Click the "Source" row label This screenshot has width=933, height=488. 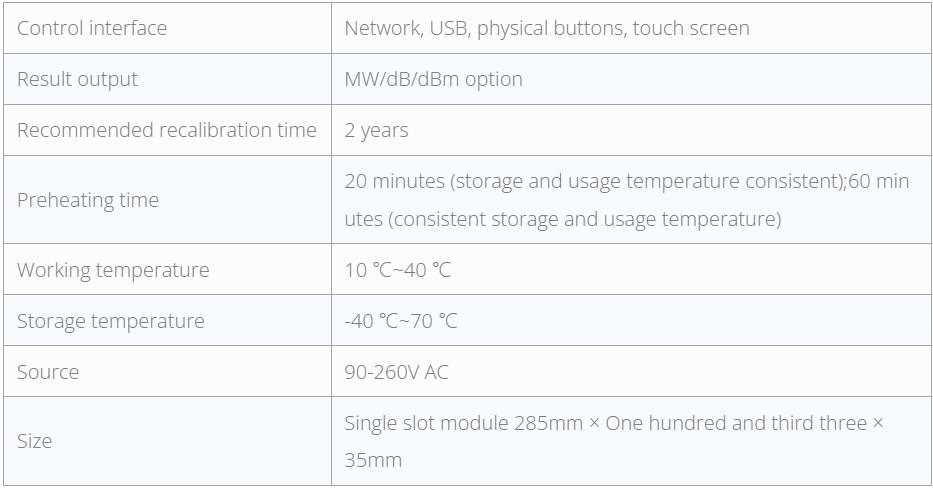[48, 372]
